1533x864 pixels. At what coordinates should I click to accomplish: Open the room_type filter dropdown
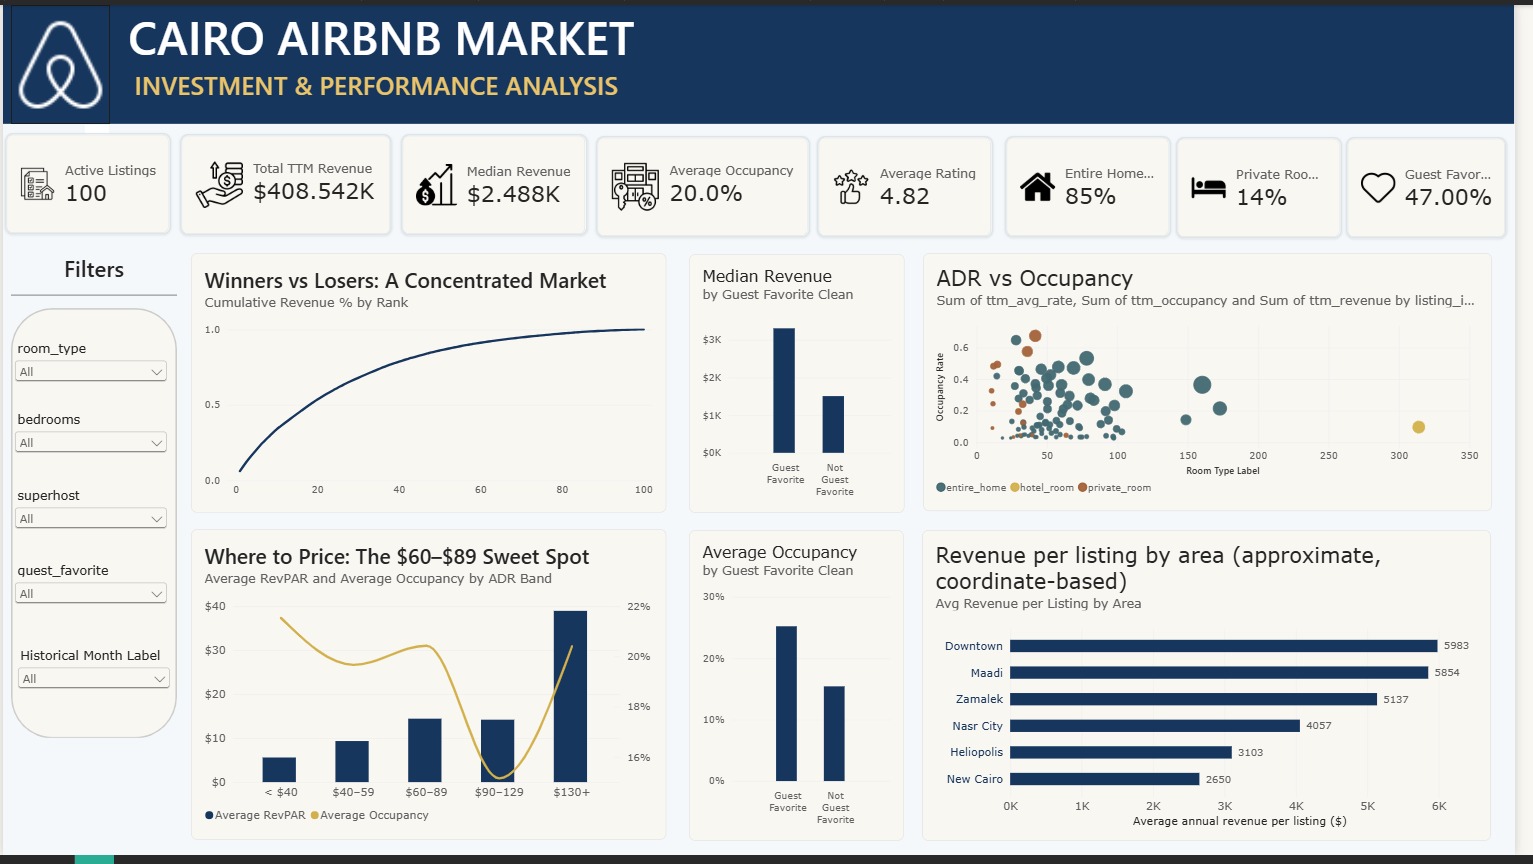click(92, 372)
